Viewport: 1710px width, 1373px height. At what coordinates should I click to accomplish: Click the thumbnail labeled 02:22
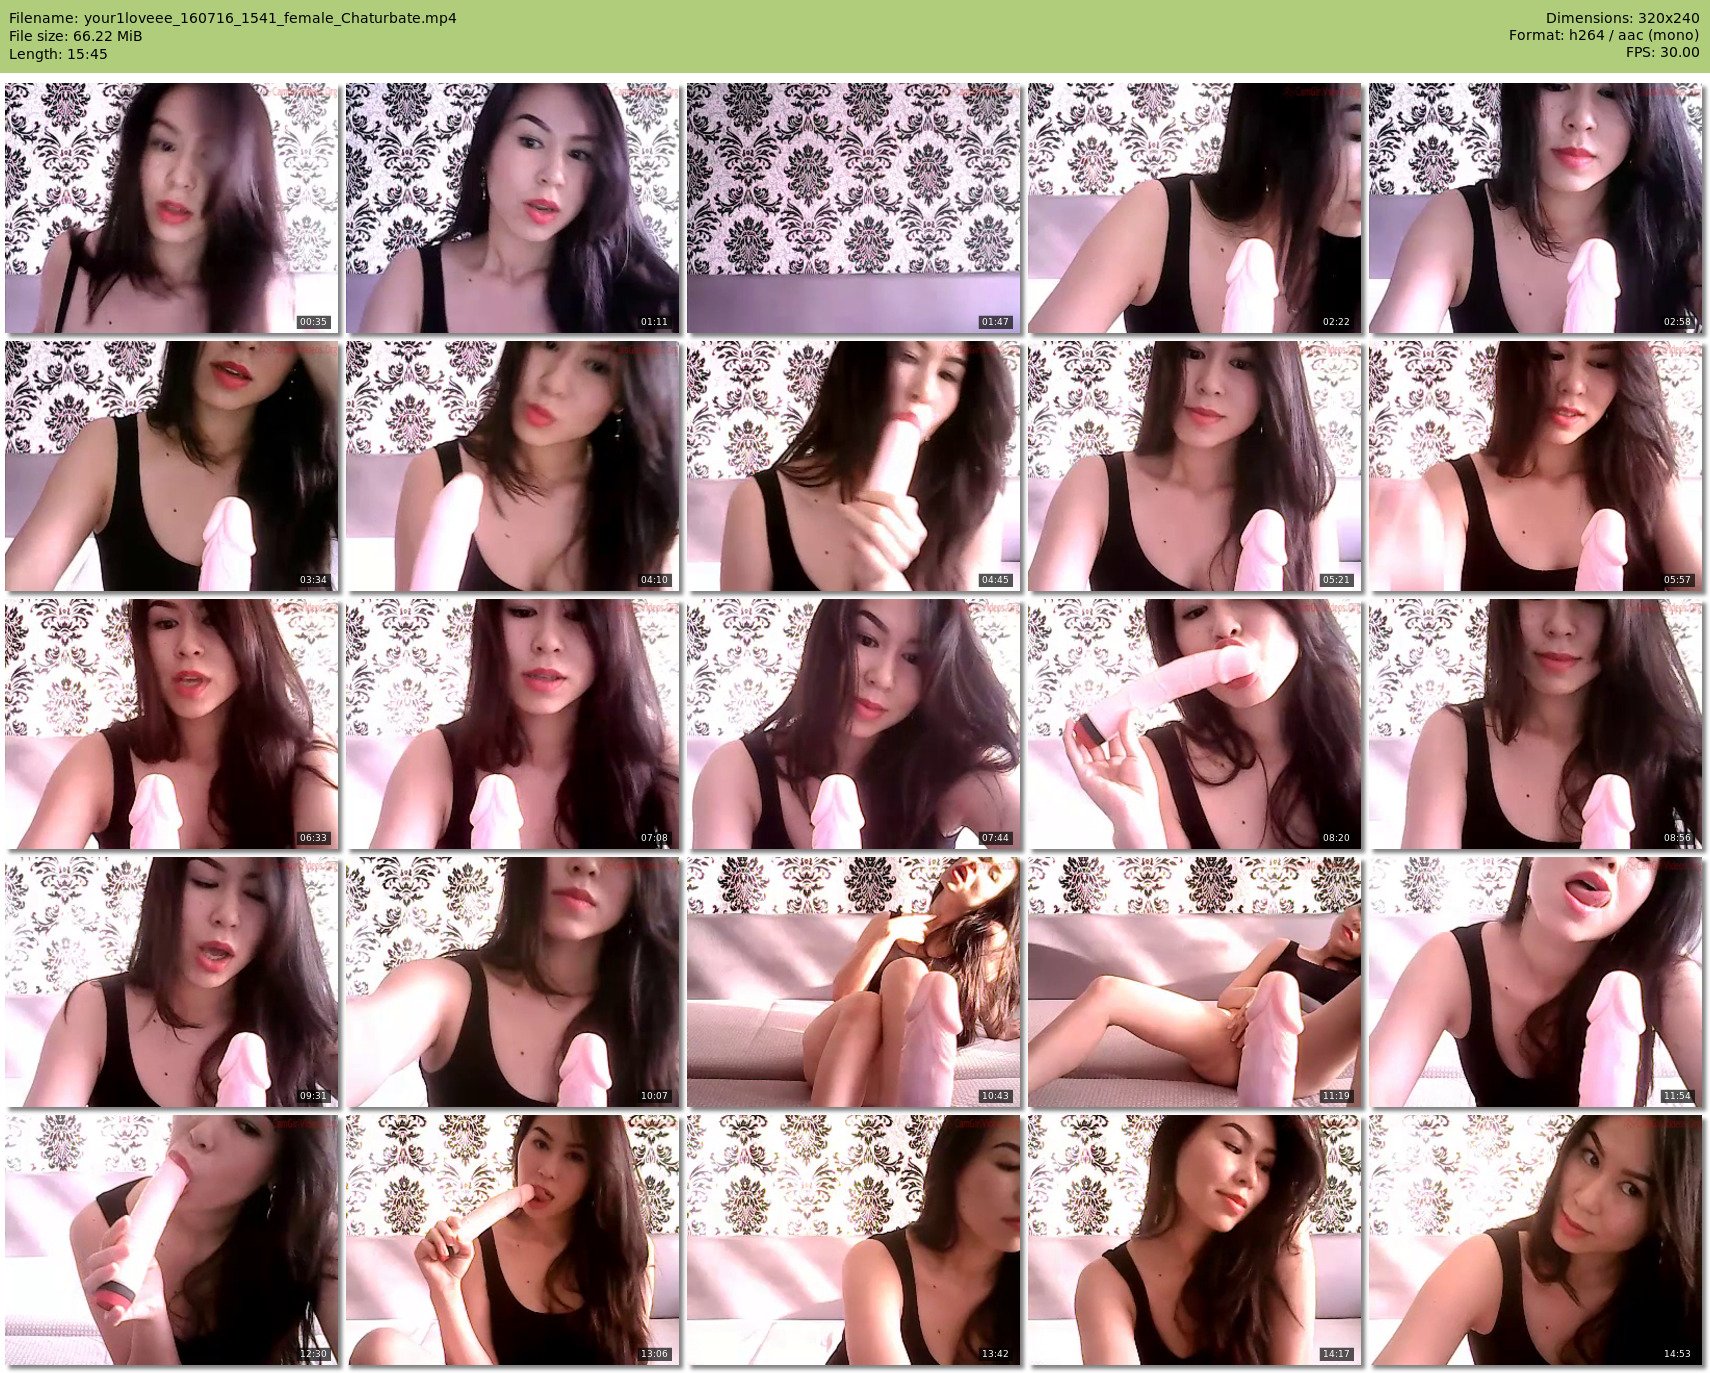(x=1194, y=208)
